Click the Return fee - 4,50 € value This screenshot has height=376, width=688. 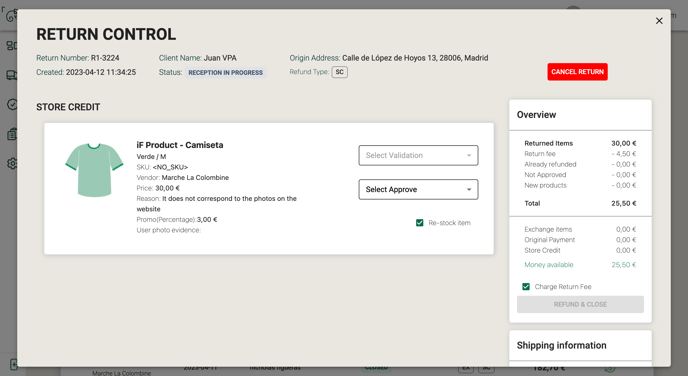tap(624, 154)
